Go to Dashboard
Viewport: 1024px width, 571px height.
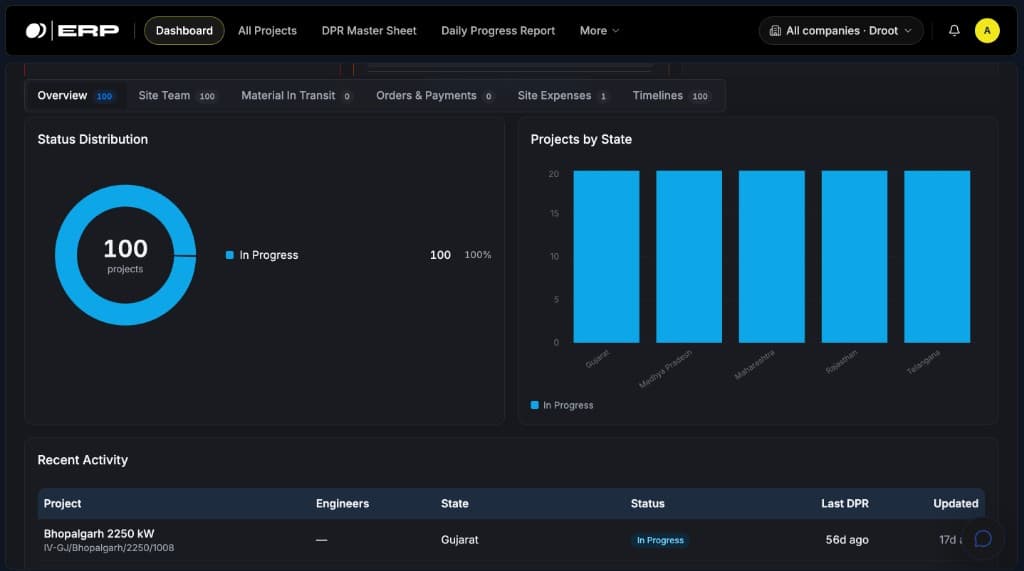coord(184,31)
